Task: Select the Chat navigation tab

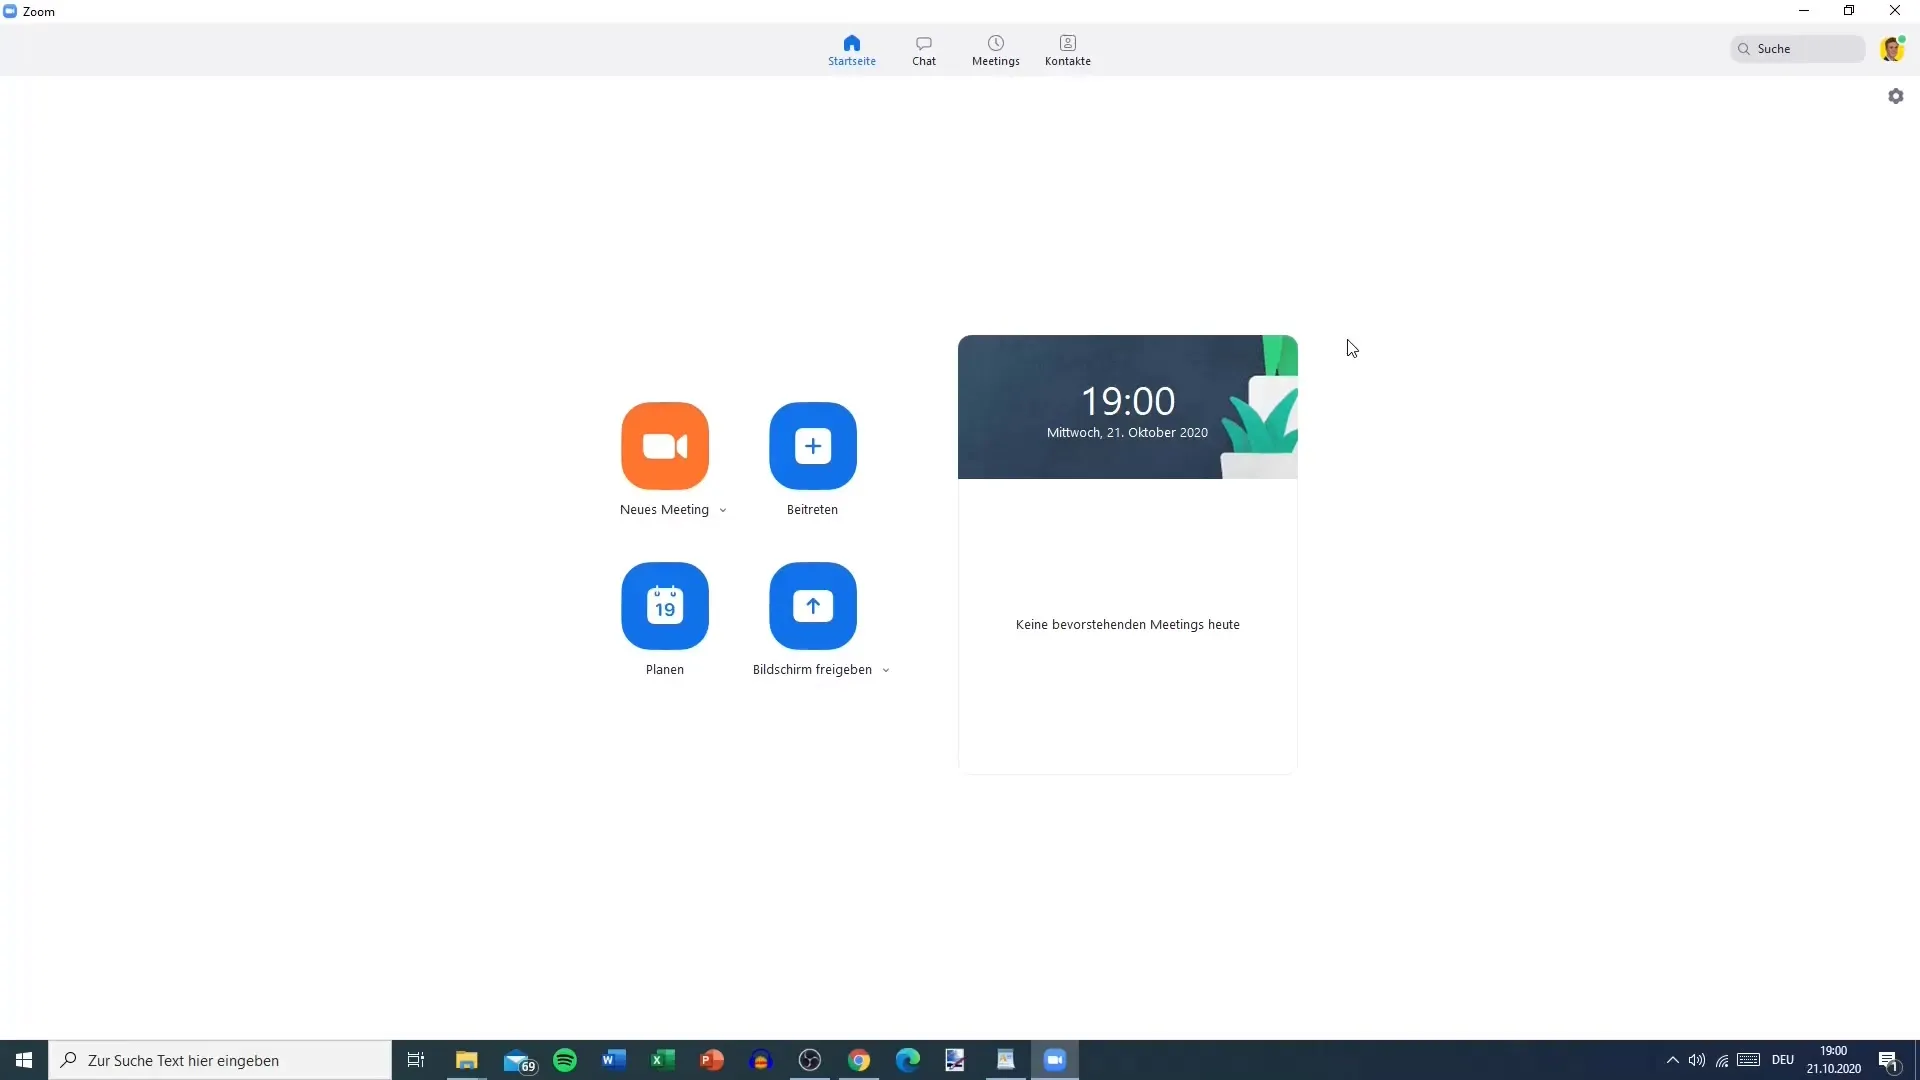Action: (923, 49)
